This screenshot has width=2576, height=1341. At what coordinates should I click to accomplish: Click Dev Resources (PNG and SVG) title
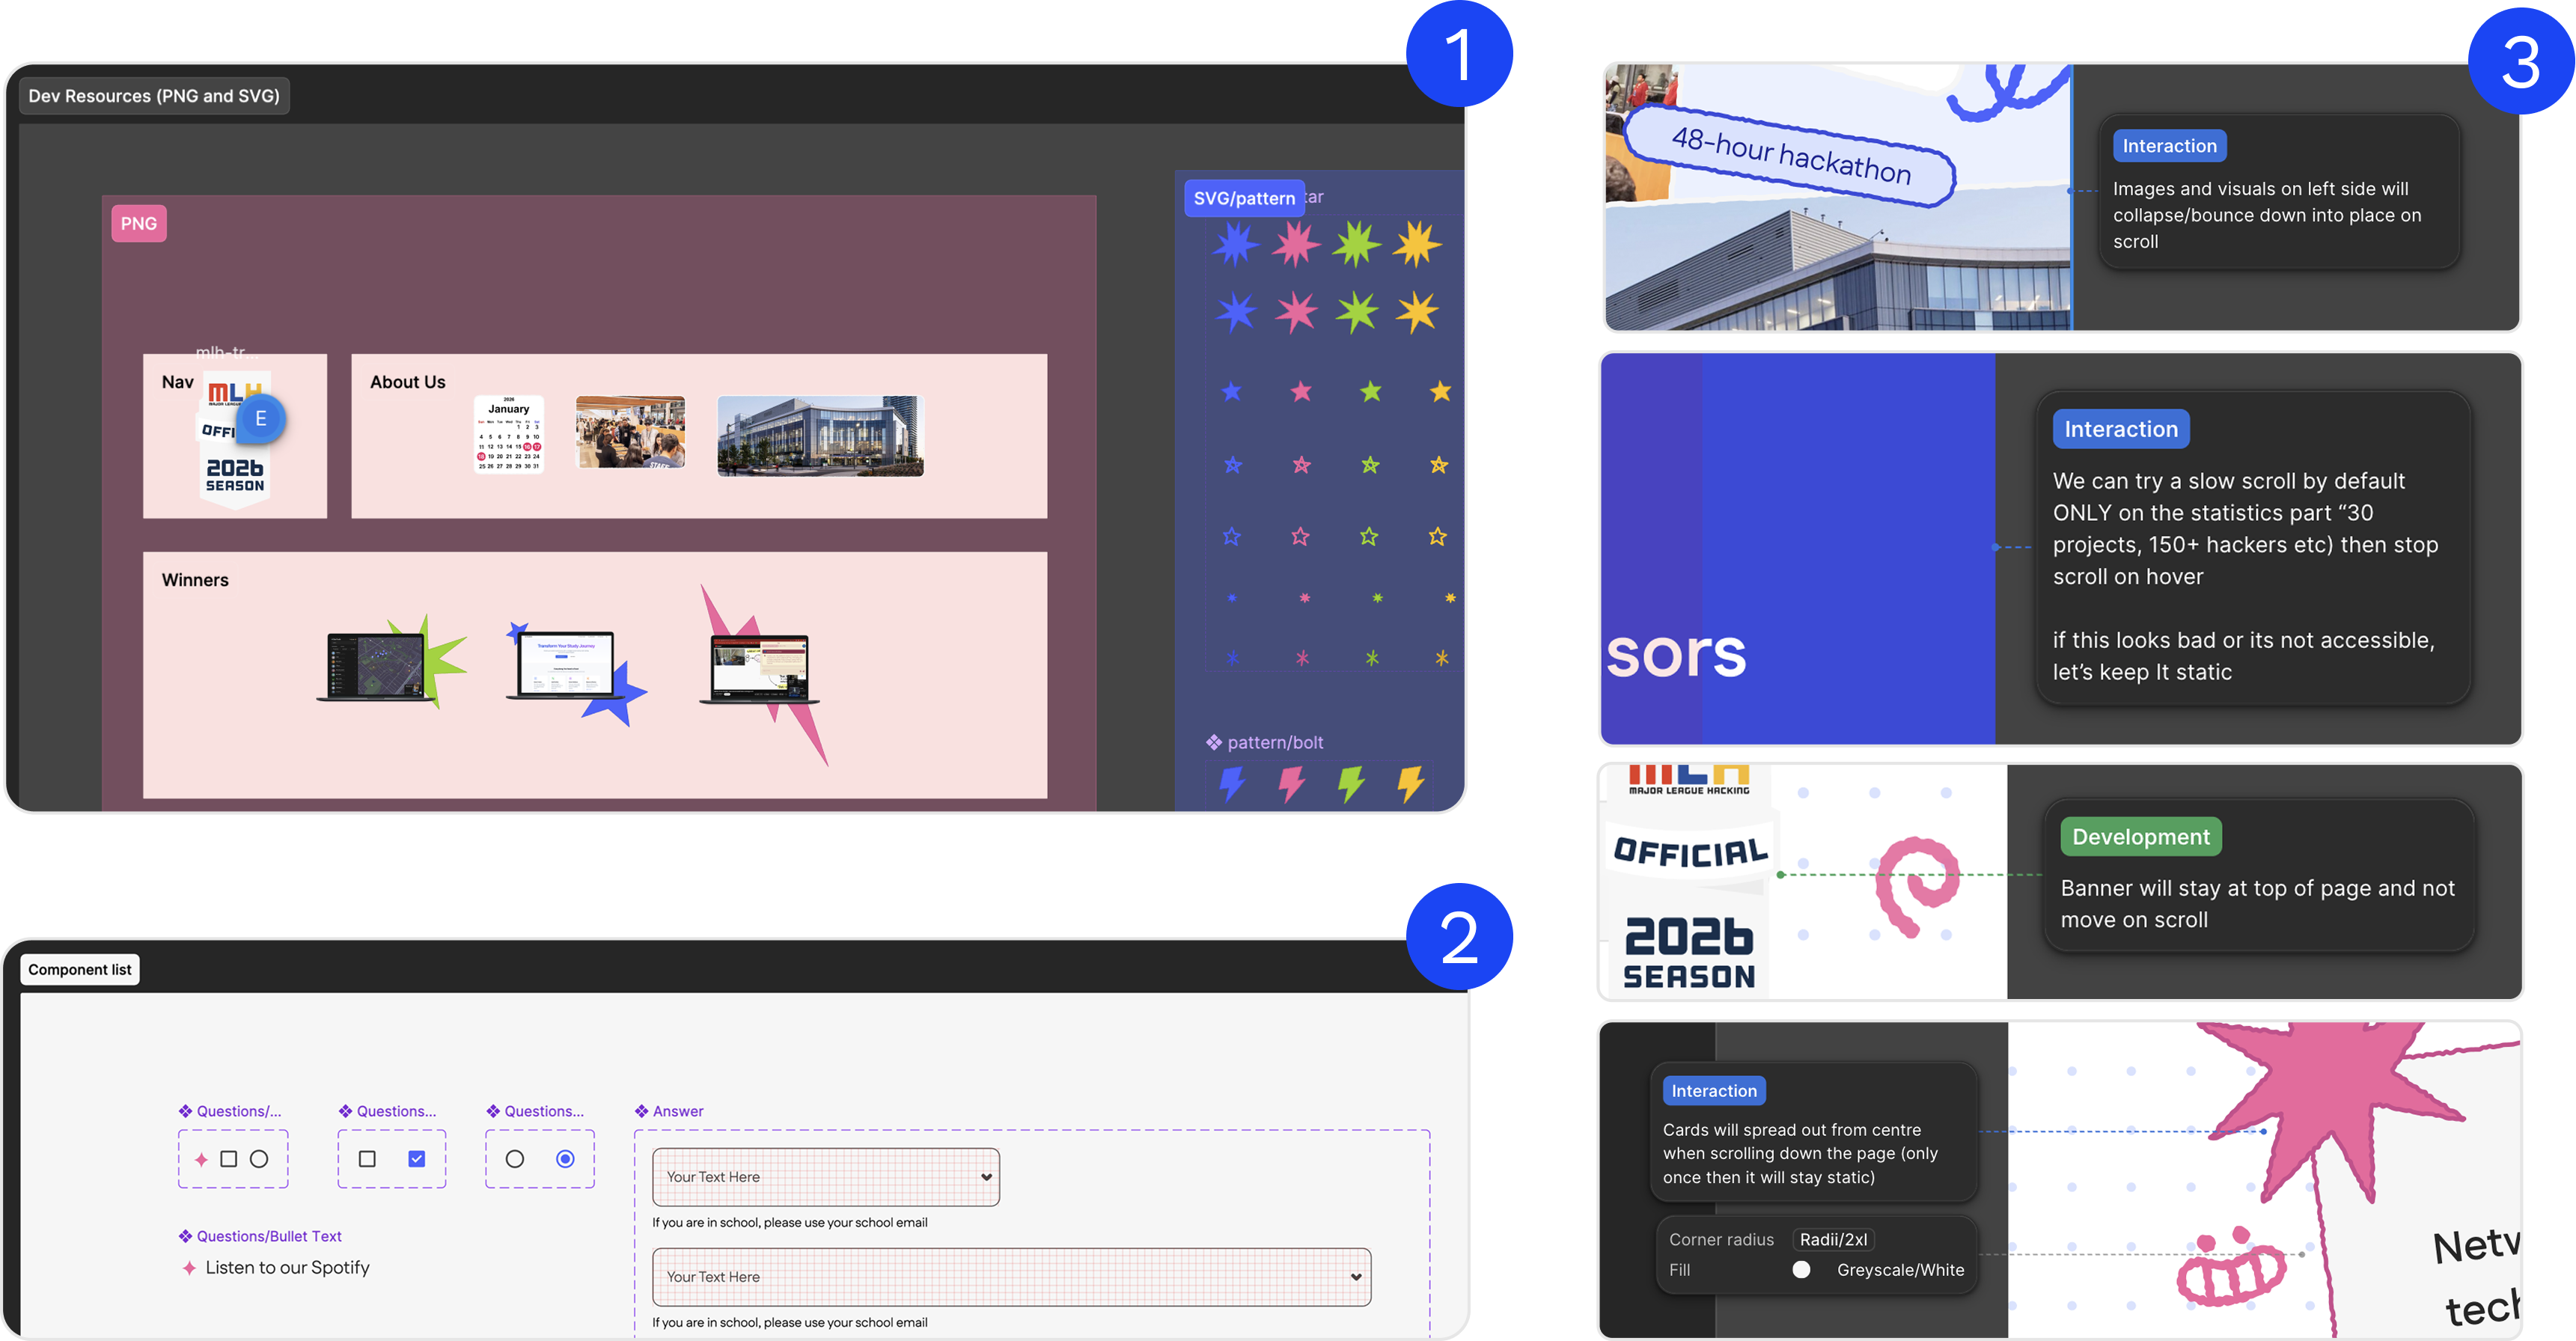point(154,96)
